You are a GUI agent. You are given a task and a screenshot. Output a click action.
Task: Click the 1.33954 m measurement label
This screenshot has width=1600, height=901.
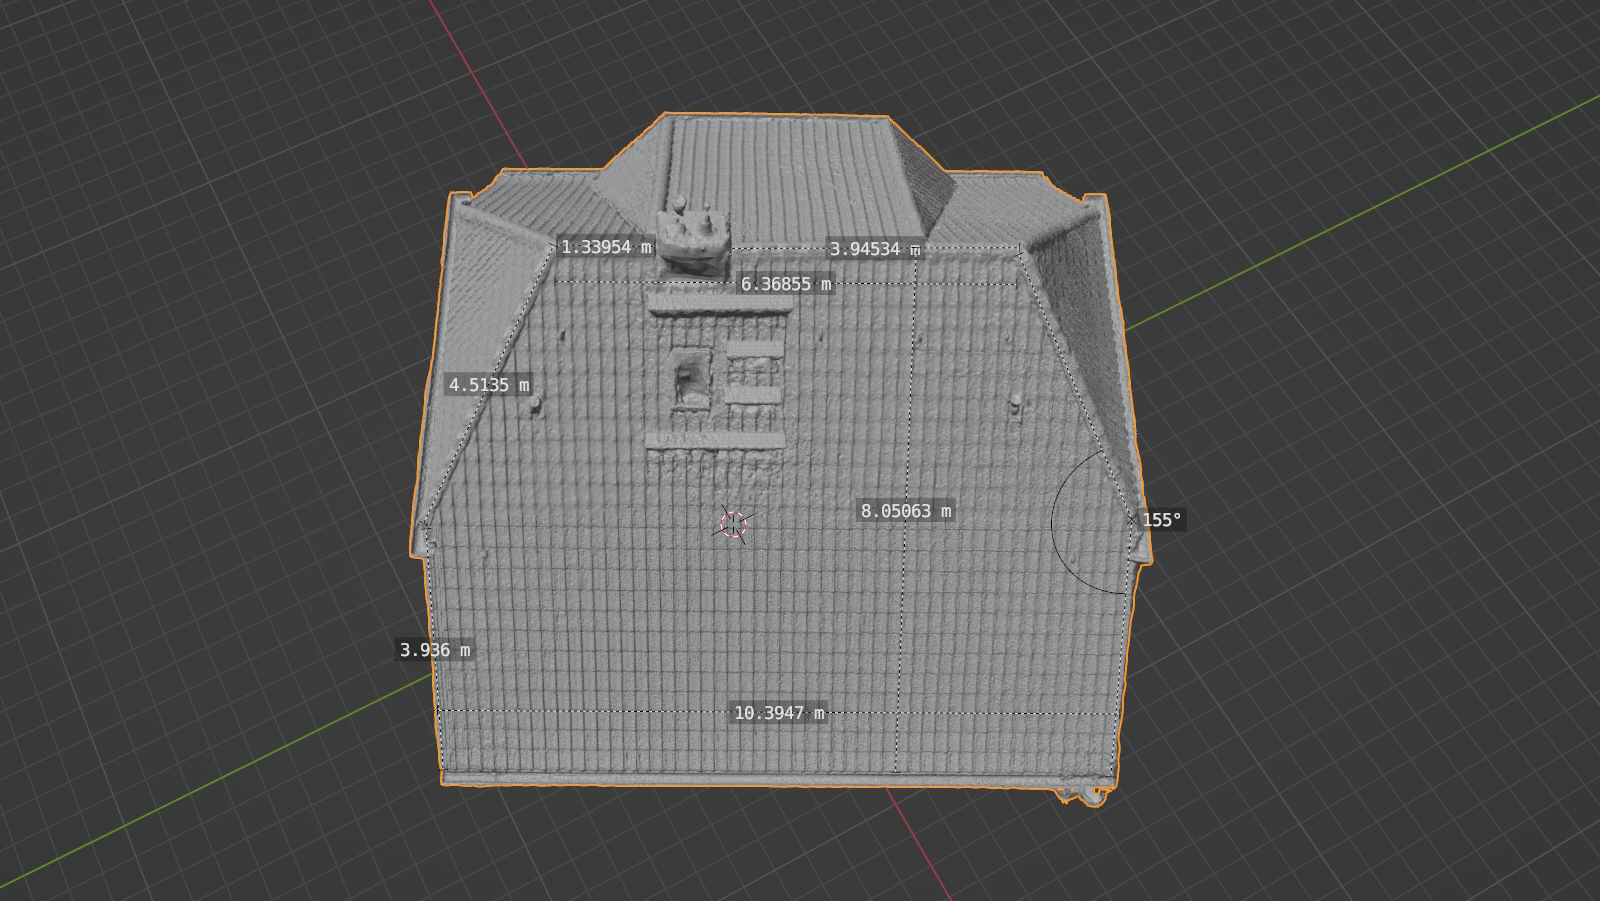tap(606, 247)
